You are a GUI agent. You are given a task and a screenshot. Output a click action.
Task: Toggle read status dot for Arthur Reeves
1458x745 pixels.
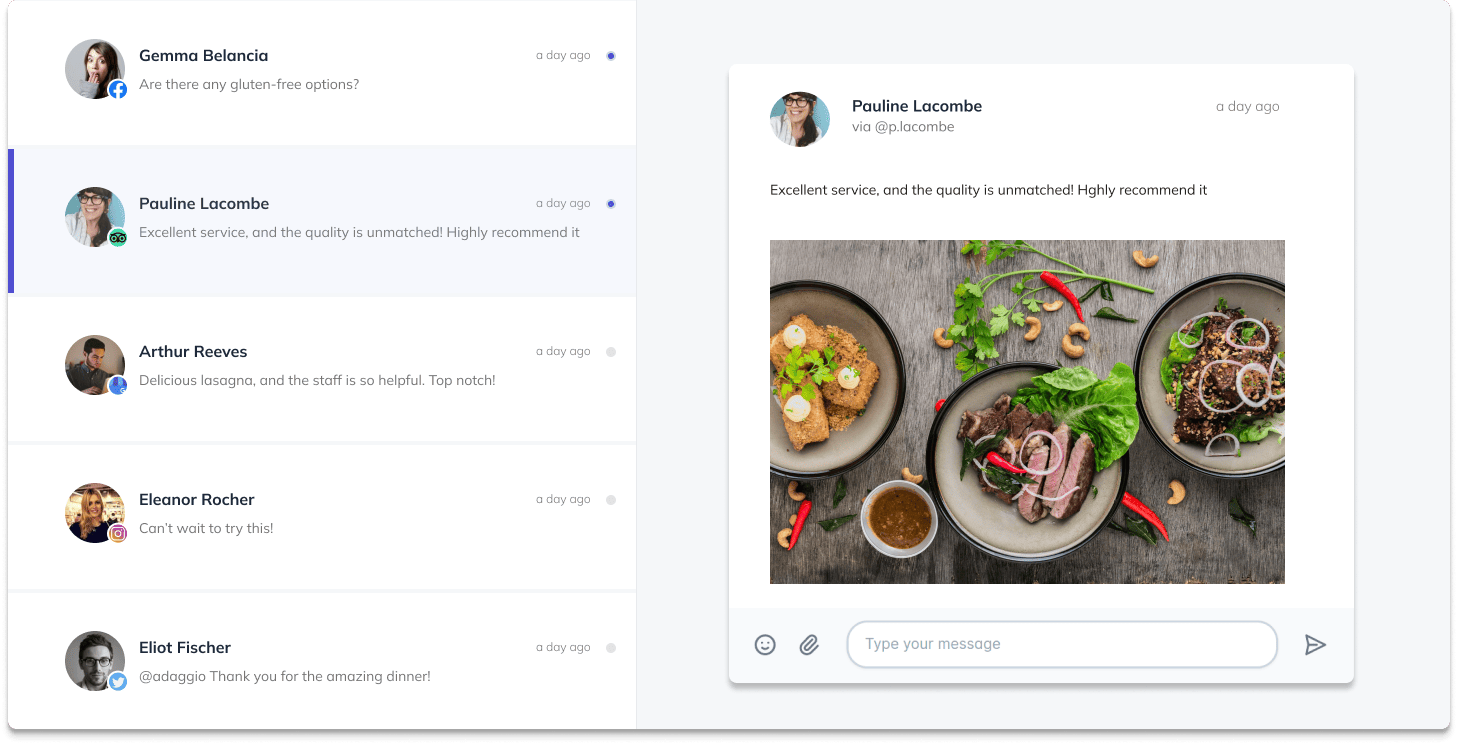pyautogui.click(x=611, y=352)
